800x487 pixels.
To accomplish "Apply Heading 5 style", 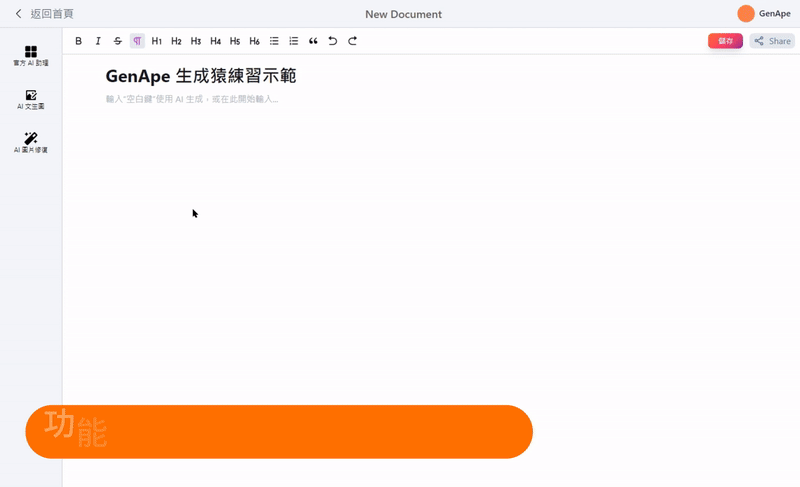I will pyautogui.click(x=235, y=41).
